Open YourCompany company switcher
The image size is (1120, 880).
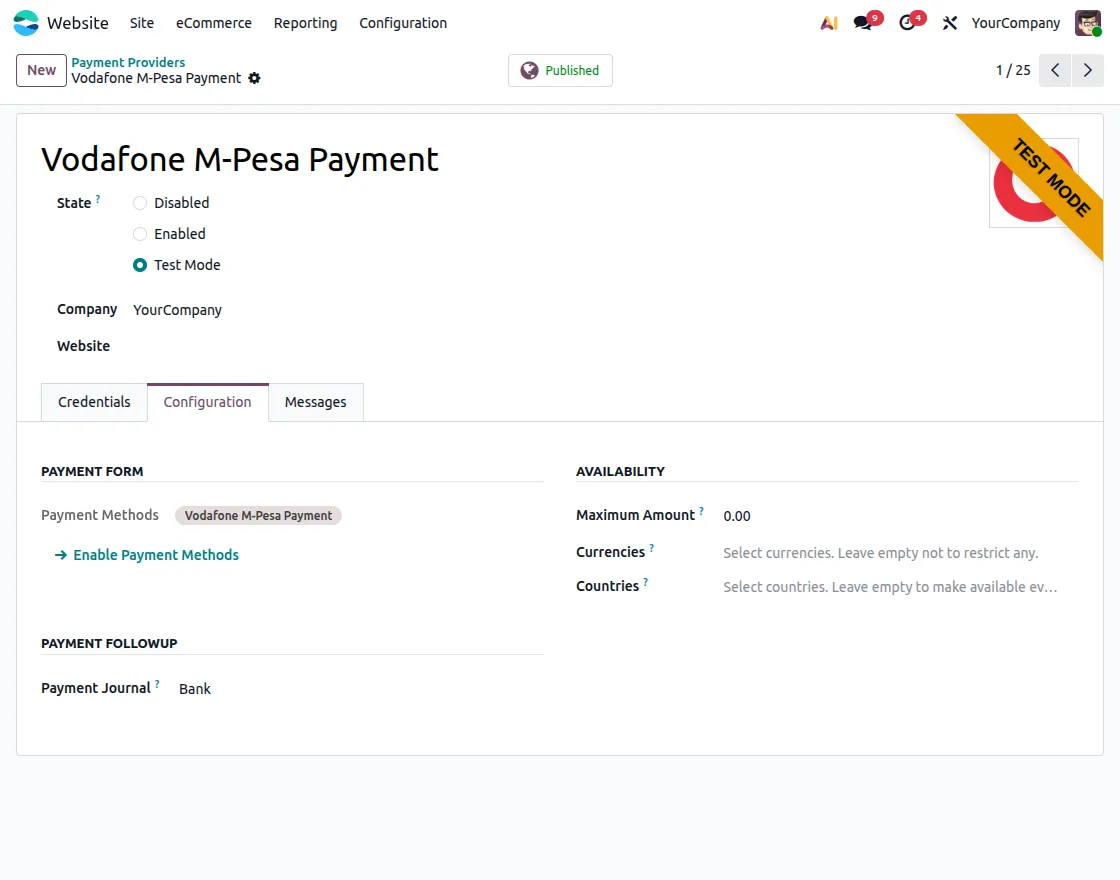(1015, 23)
